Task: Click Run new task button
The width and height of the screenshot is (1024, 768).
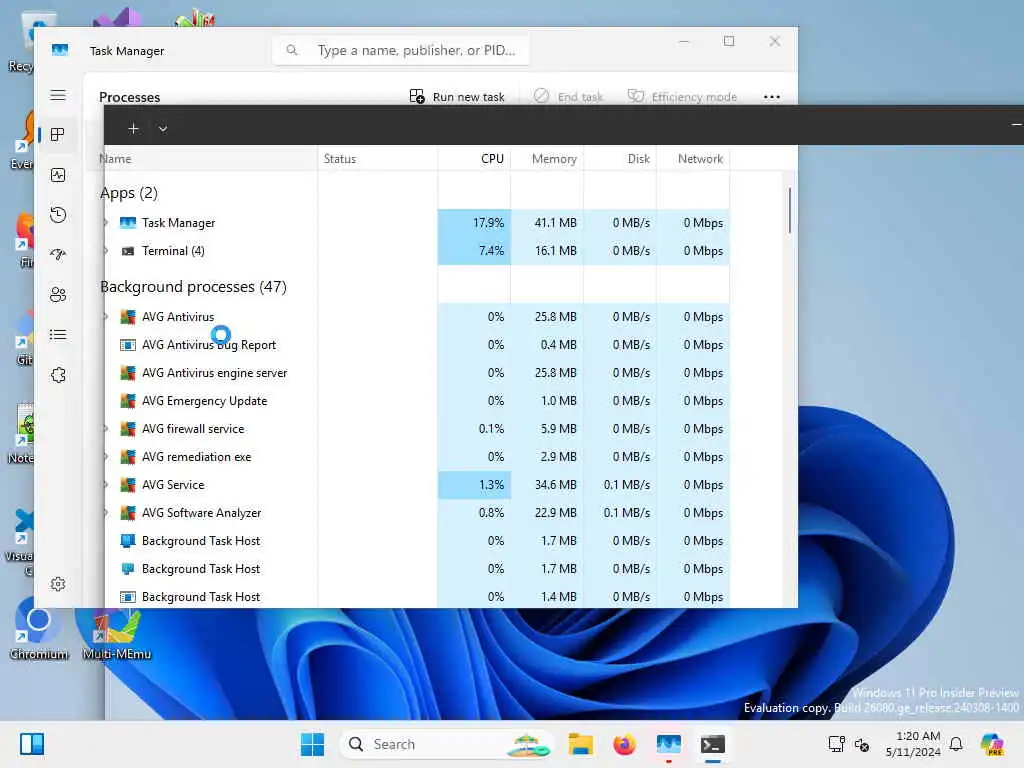Action: [x=457, y=97]
